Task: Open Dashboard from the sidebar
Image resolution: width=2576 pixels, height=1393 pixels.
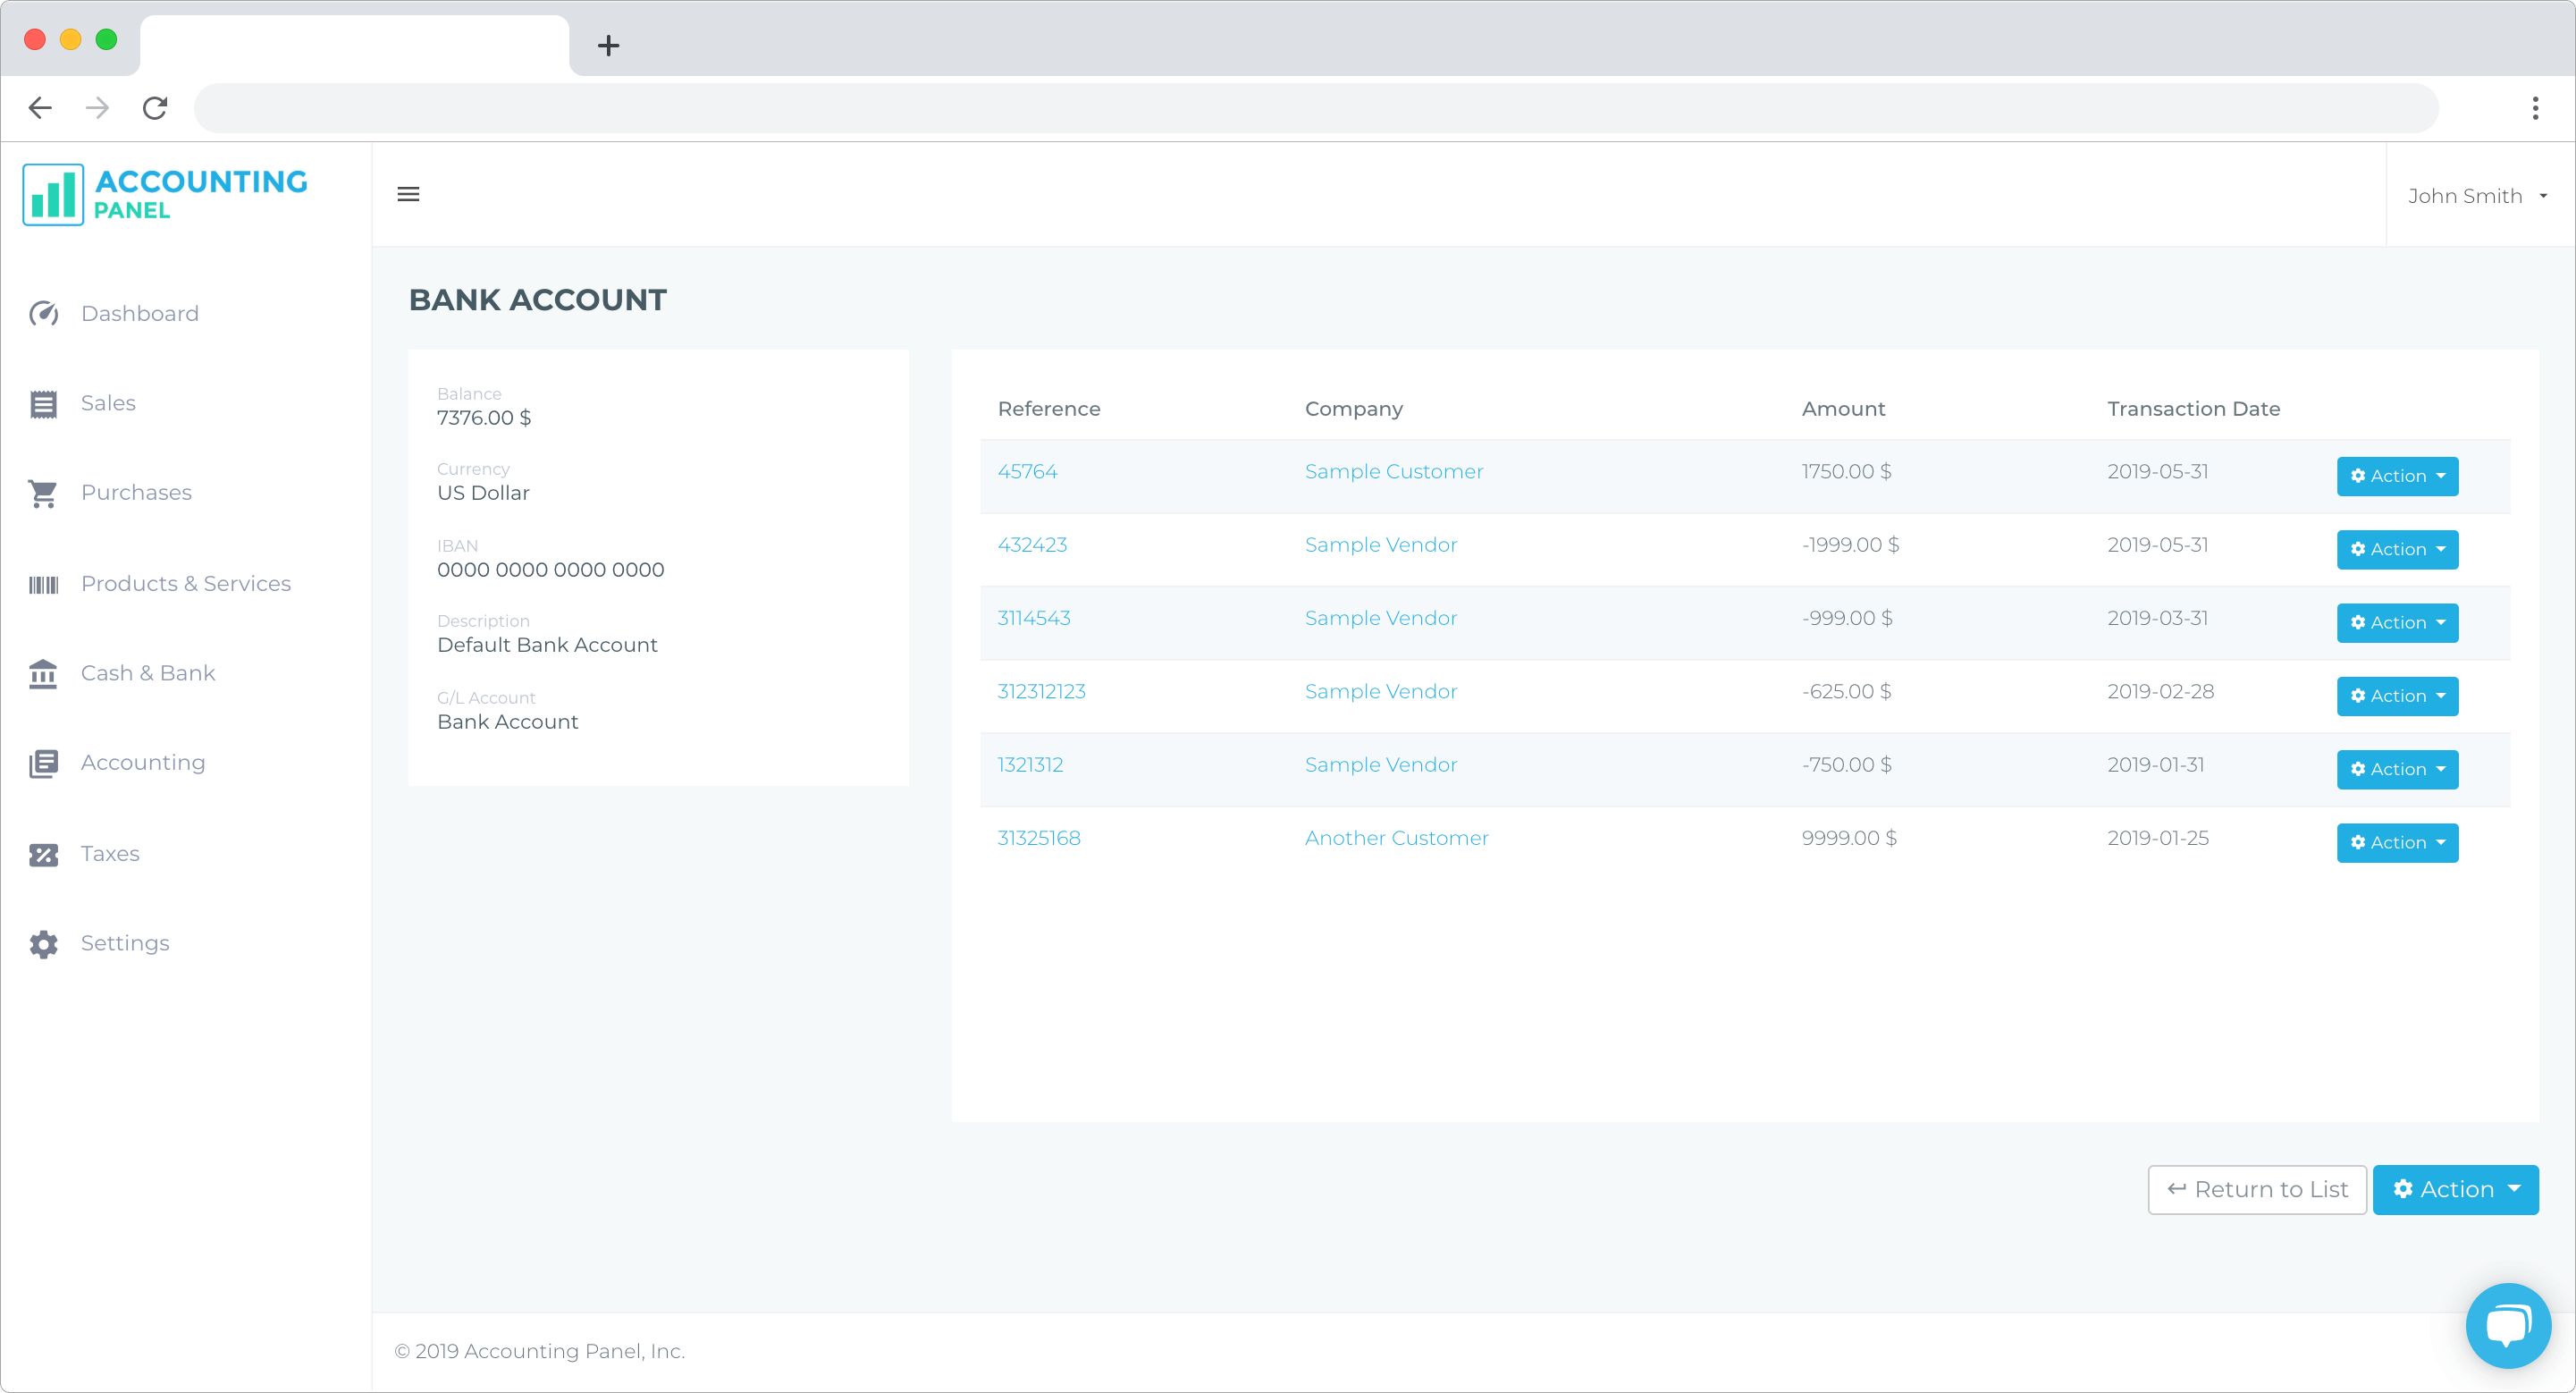Action: coord(140,314)
